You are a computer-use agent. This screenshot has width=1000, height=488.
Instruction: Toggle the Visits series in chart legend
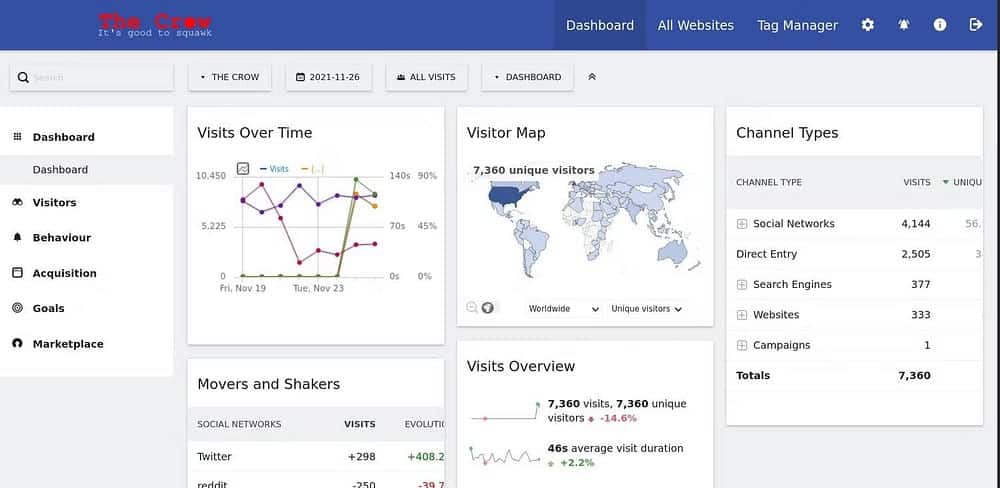[x=273, y=169]
